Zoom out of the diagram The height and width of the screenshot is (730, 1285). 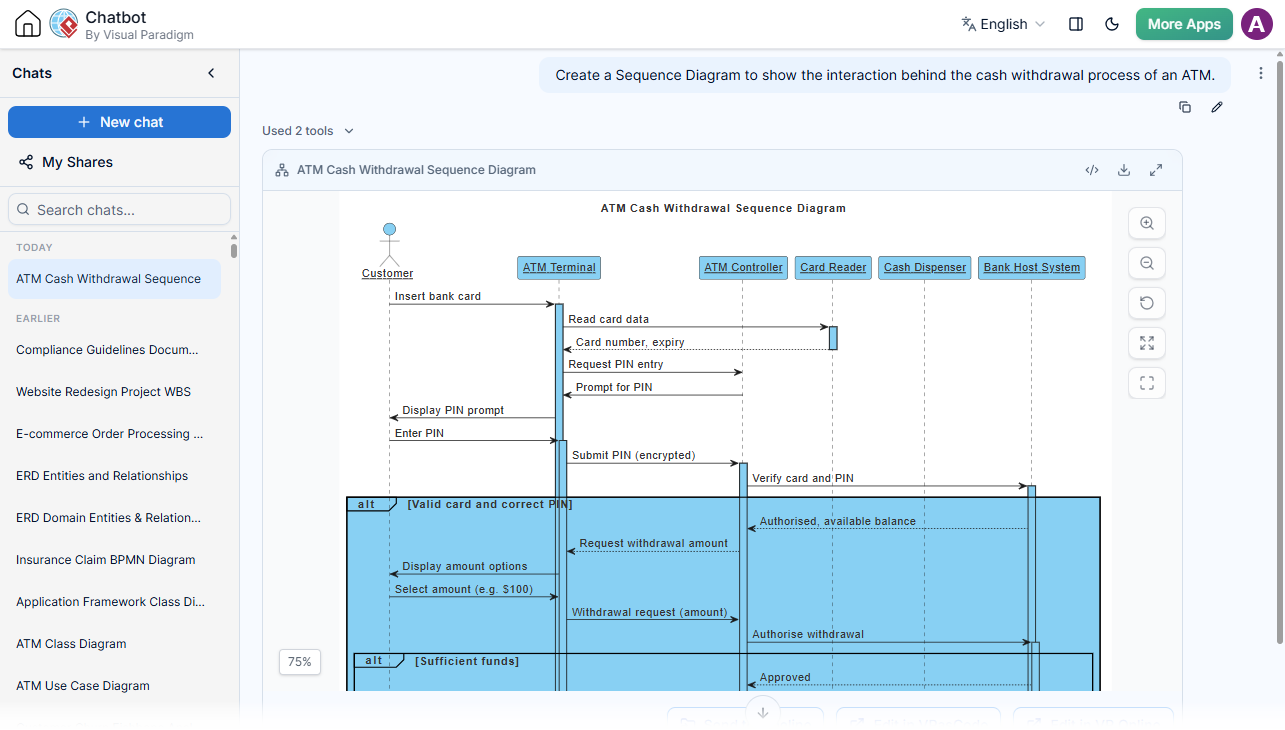(x=1147, y=263)
